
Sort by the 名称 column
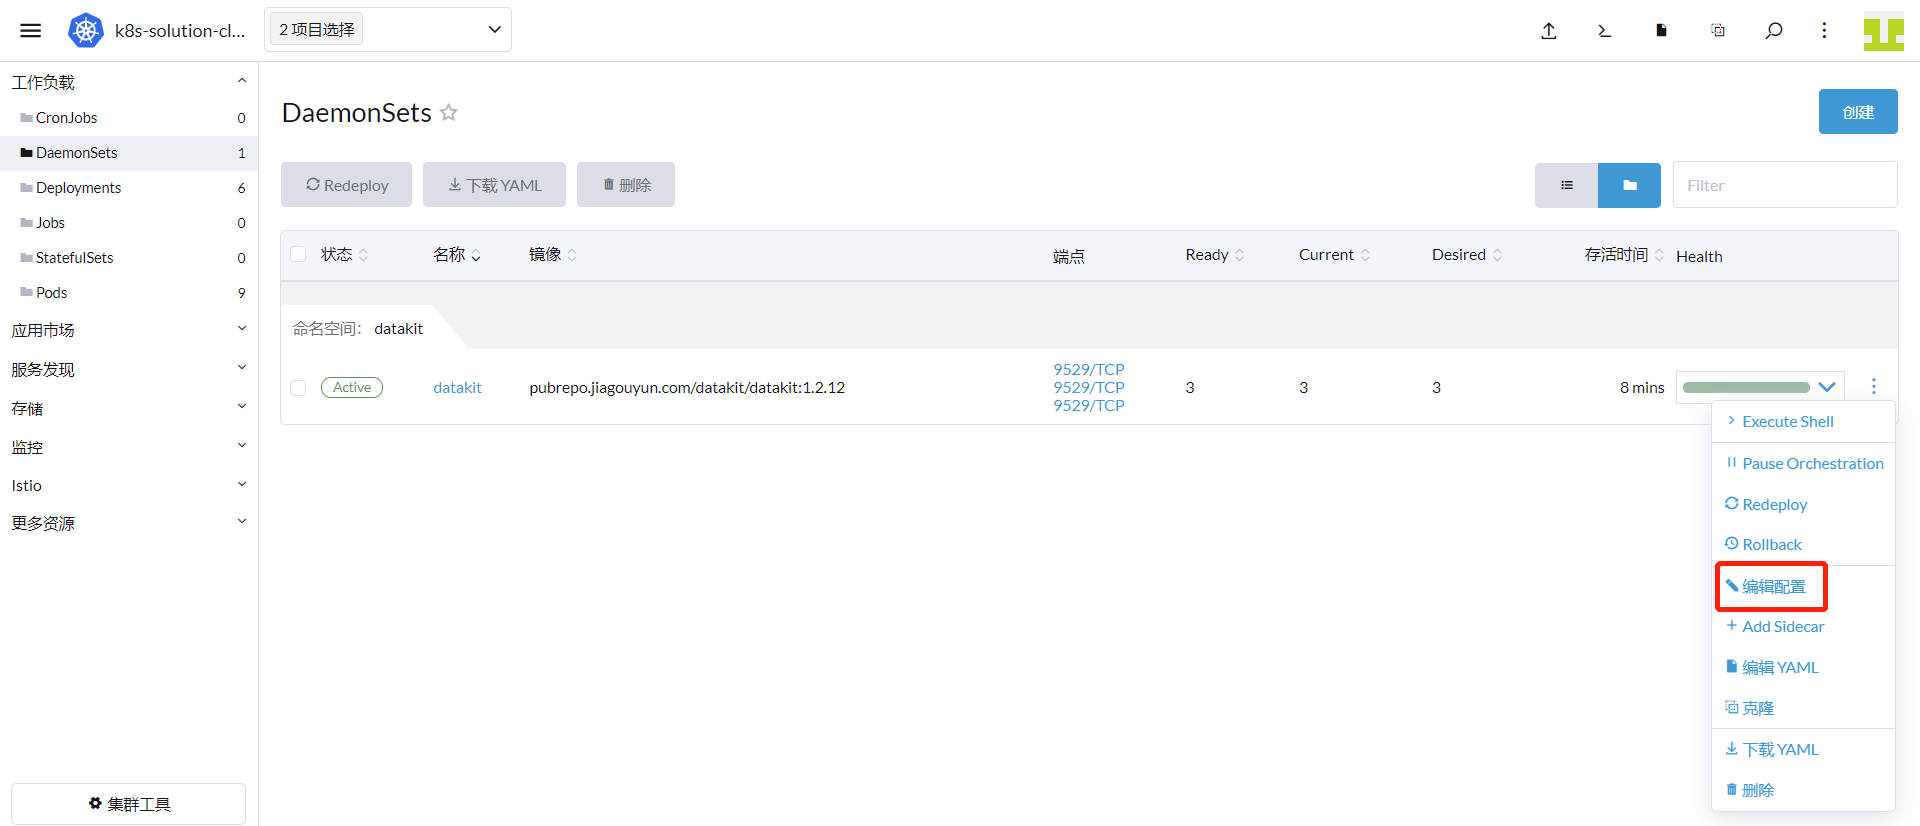click(457, 255)
